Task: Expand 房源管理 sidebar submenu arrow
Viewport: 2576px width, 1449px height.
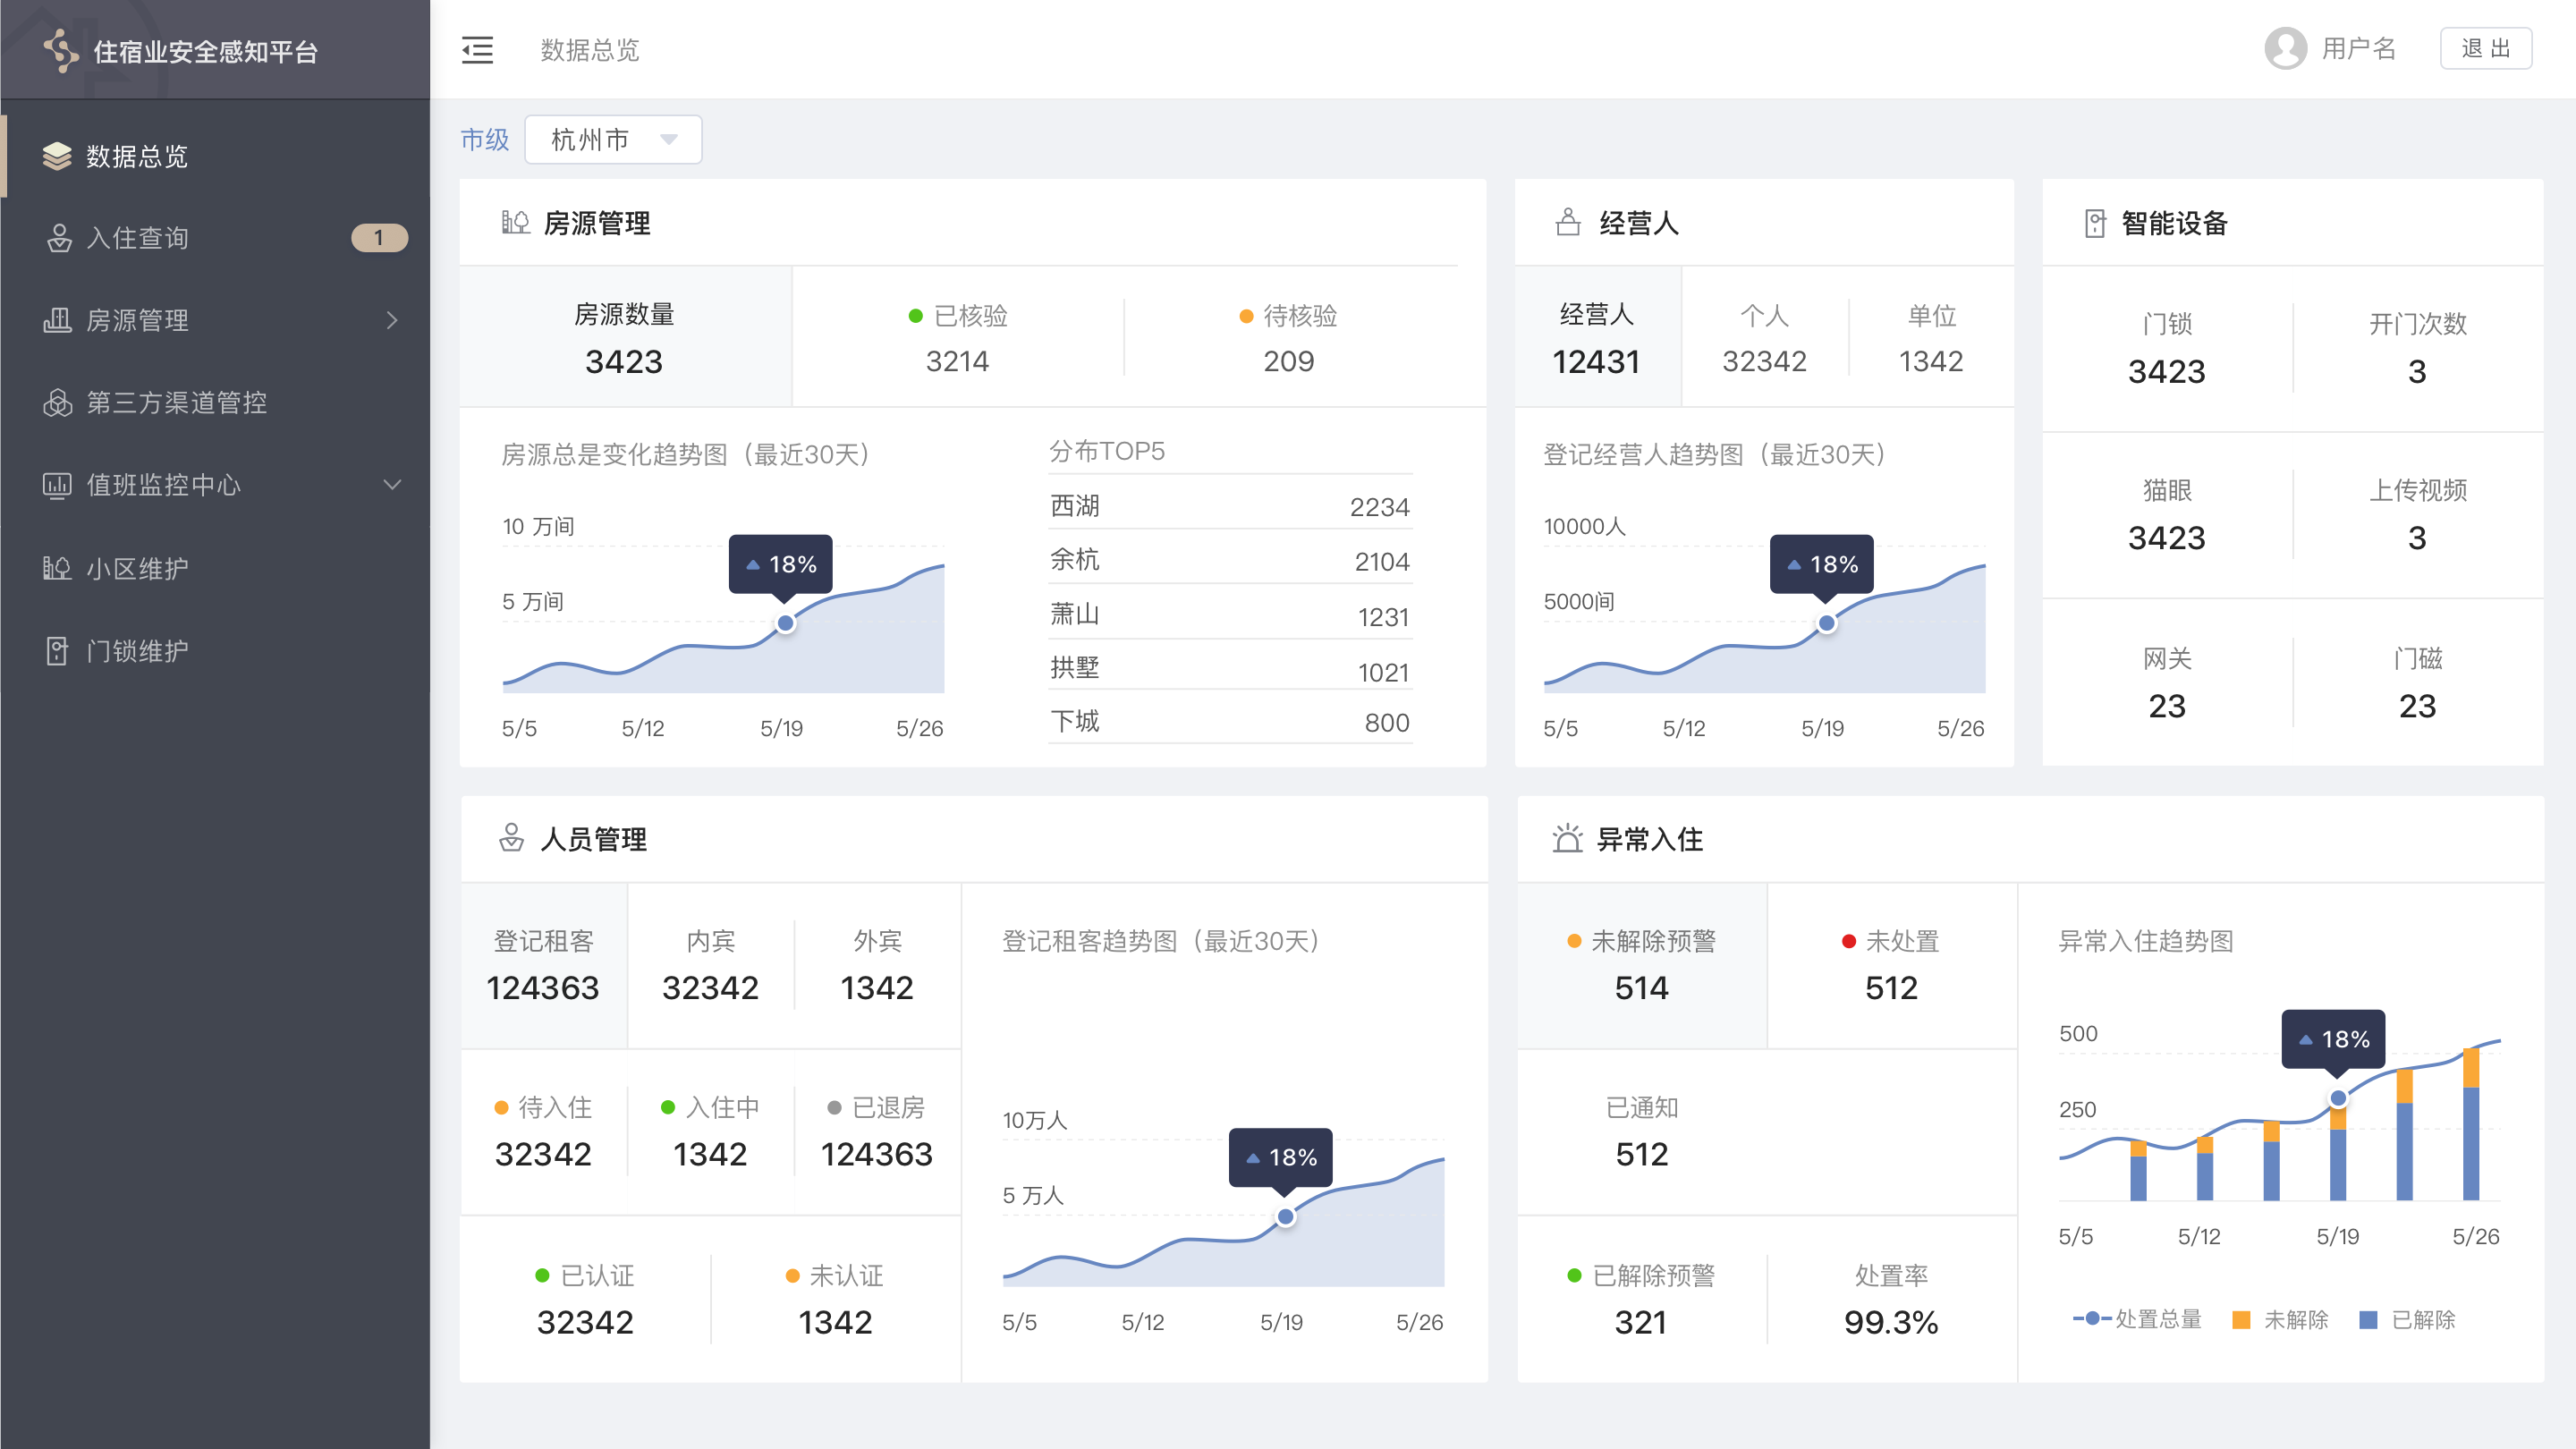Action: [x=392, y=320]
